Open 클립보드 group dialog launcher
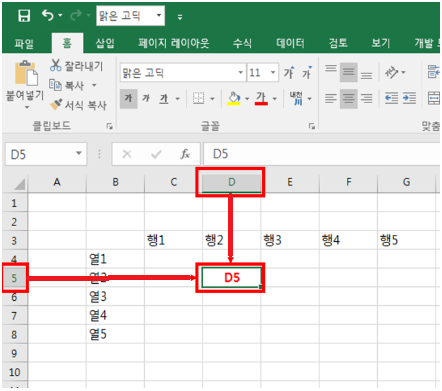Screen dimensions: 442x391 (109, 126)
